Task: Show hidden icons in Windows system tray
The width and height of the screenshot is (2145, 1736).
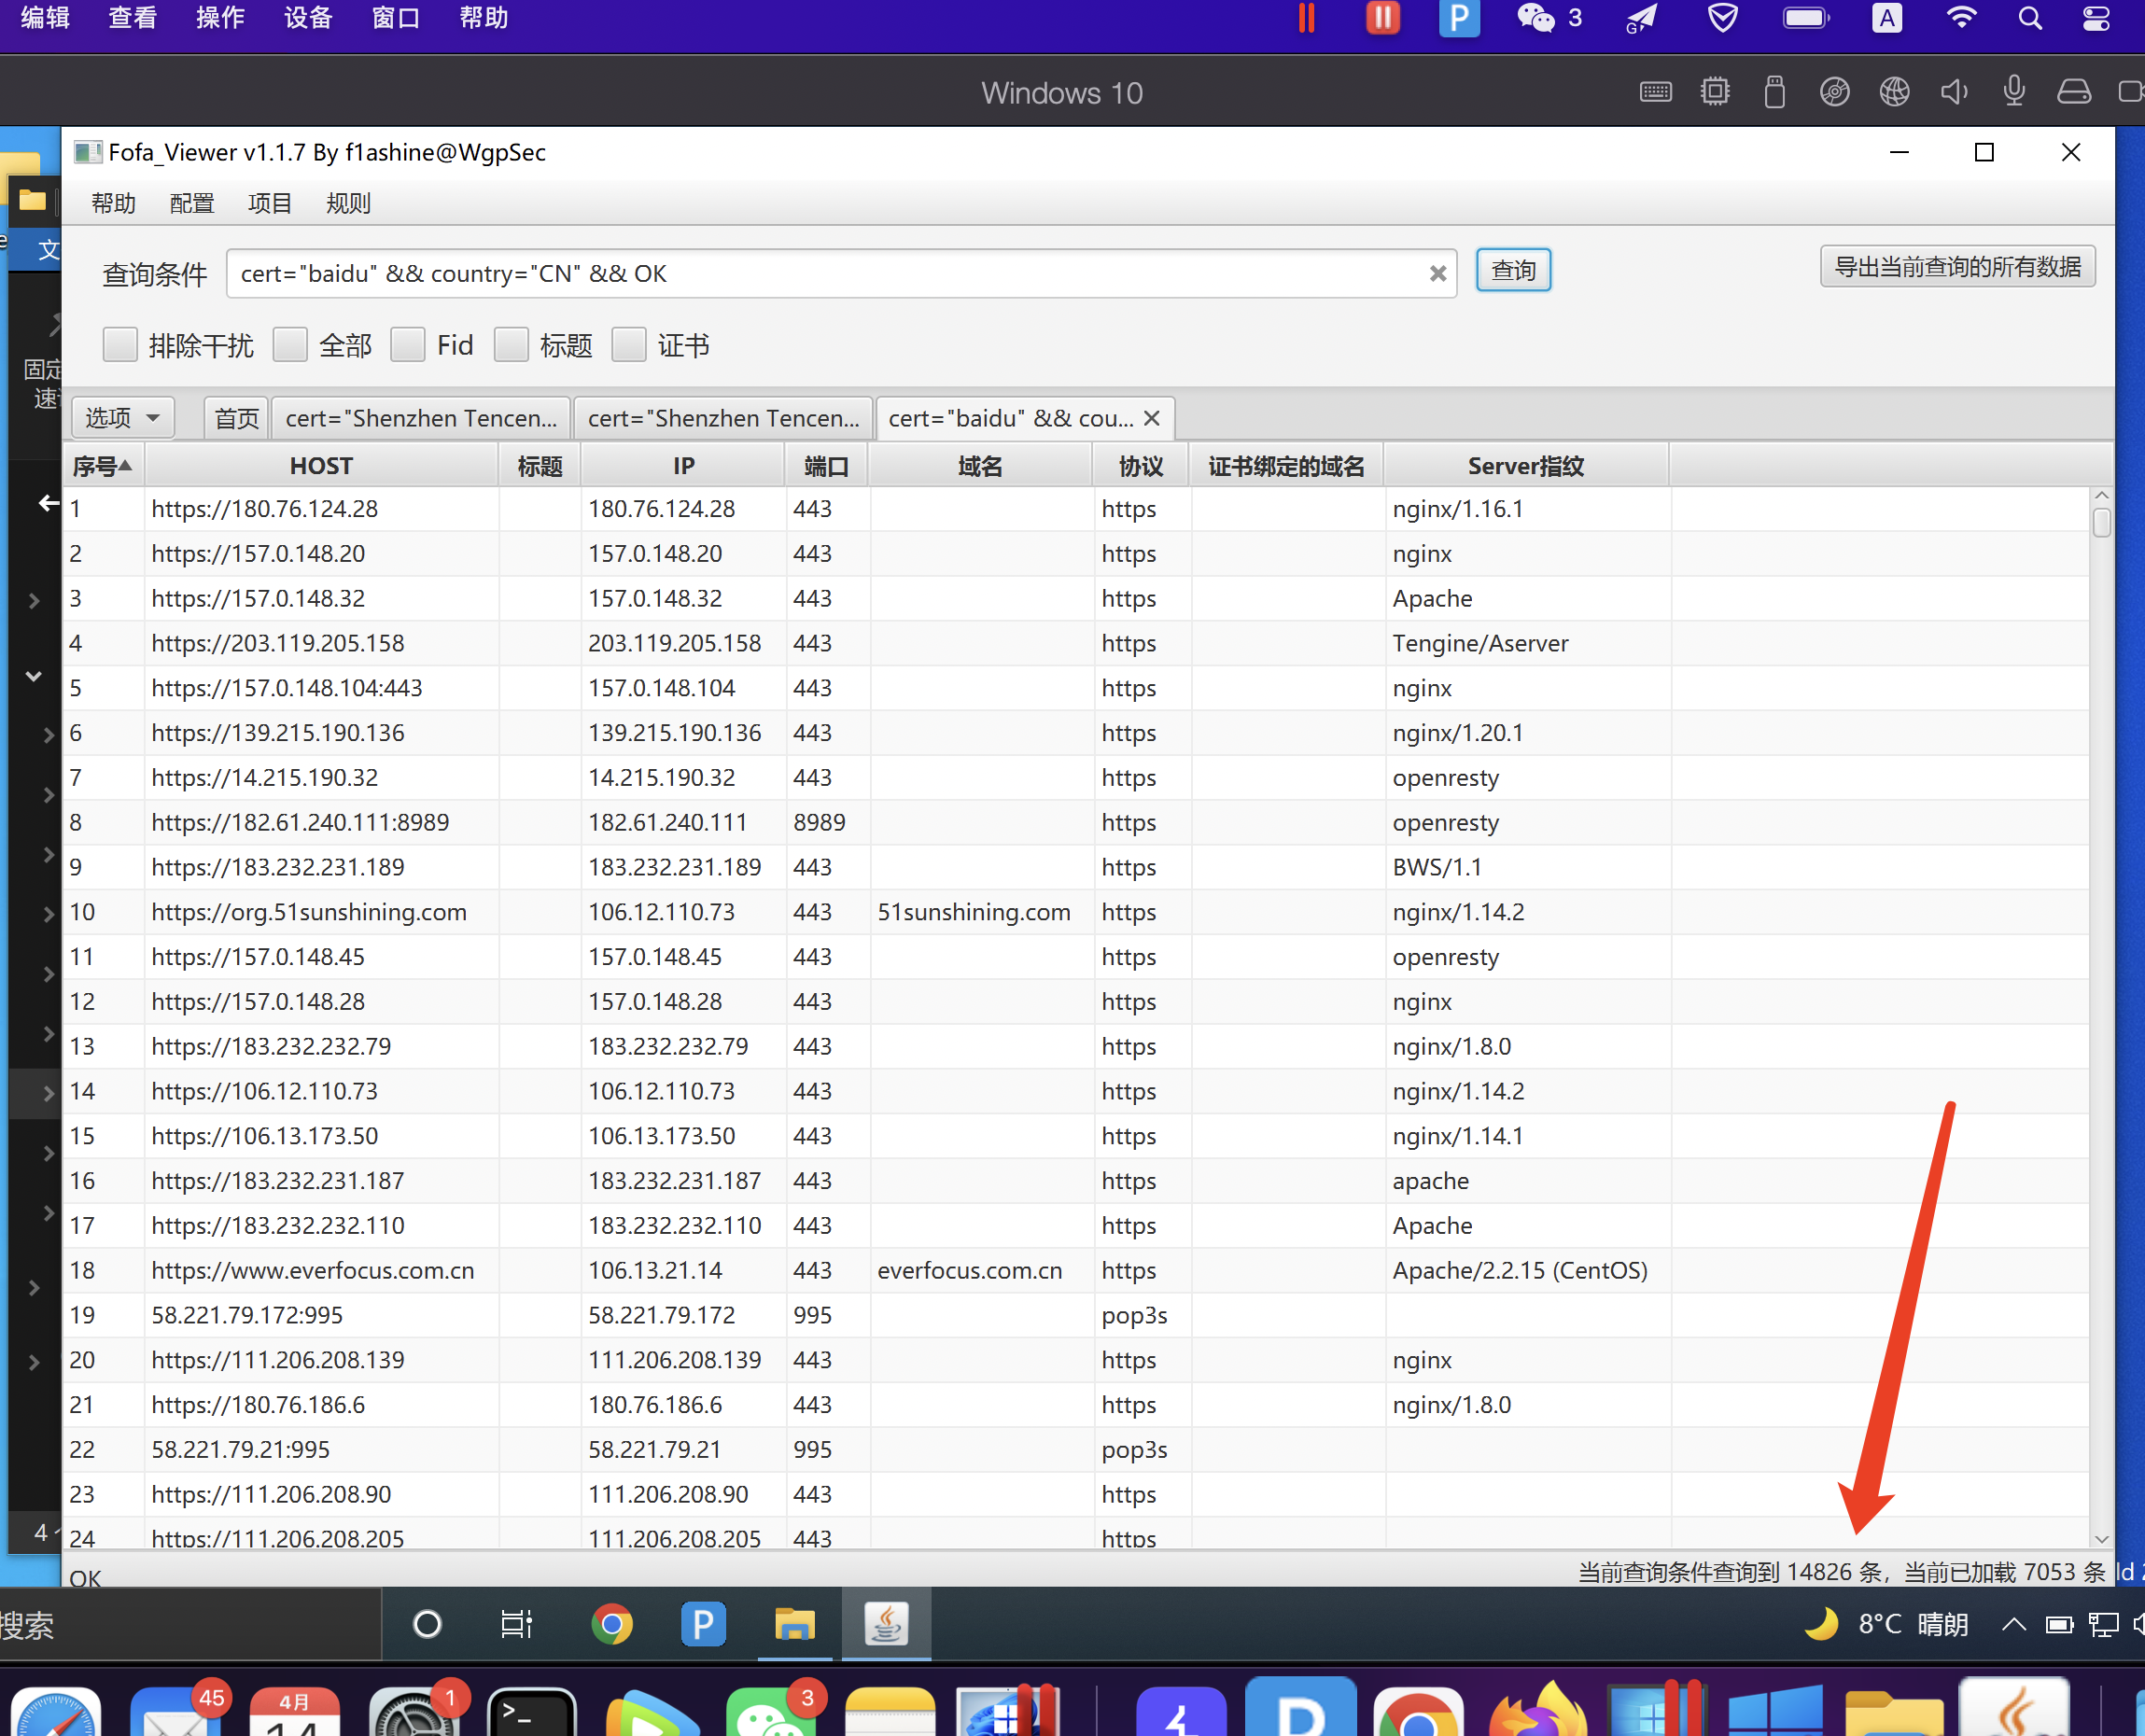Action: pyautogui.click(x=2013, y=1624)
